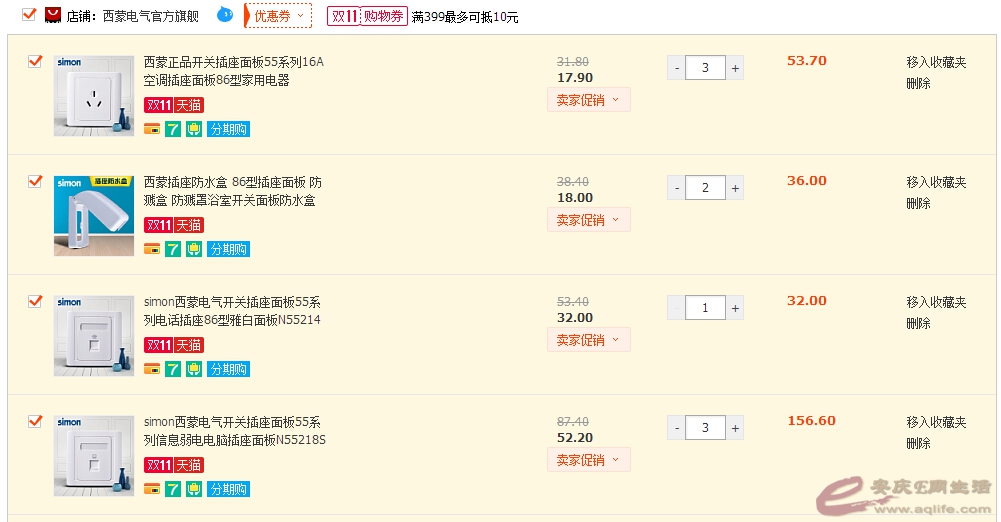
Task: Increase quantity of the first item with plus
Action: click(x=735, y=68)
